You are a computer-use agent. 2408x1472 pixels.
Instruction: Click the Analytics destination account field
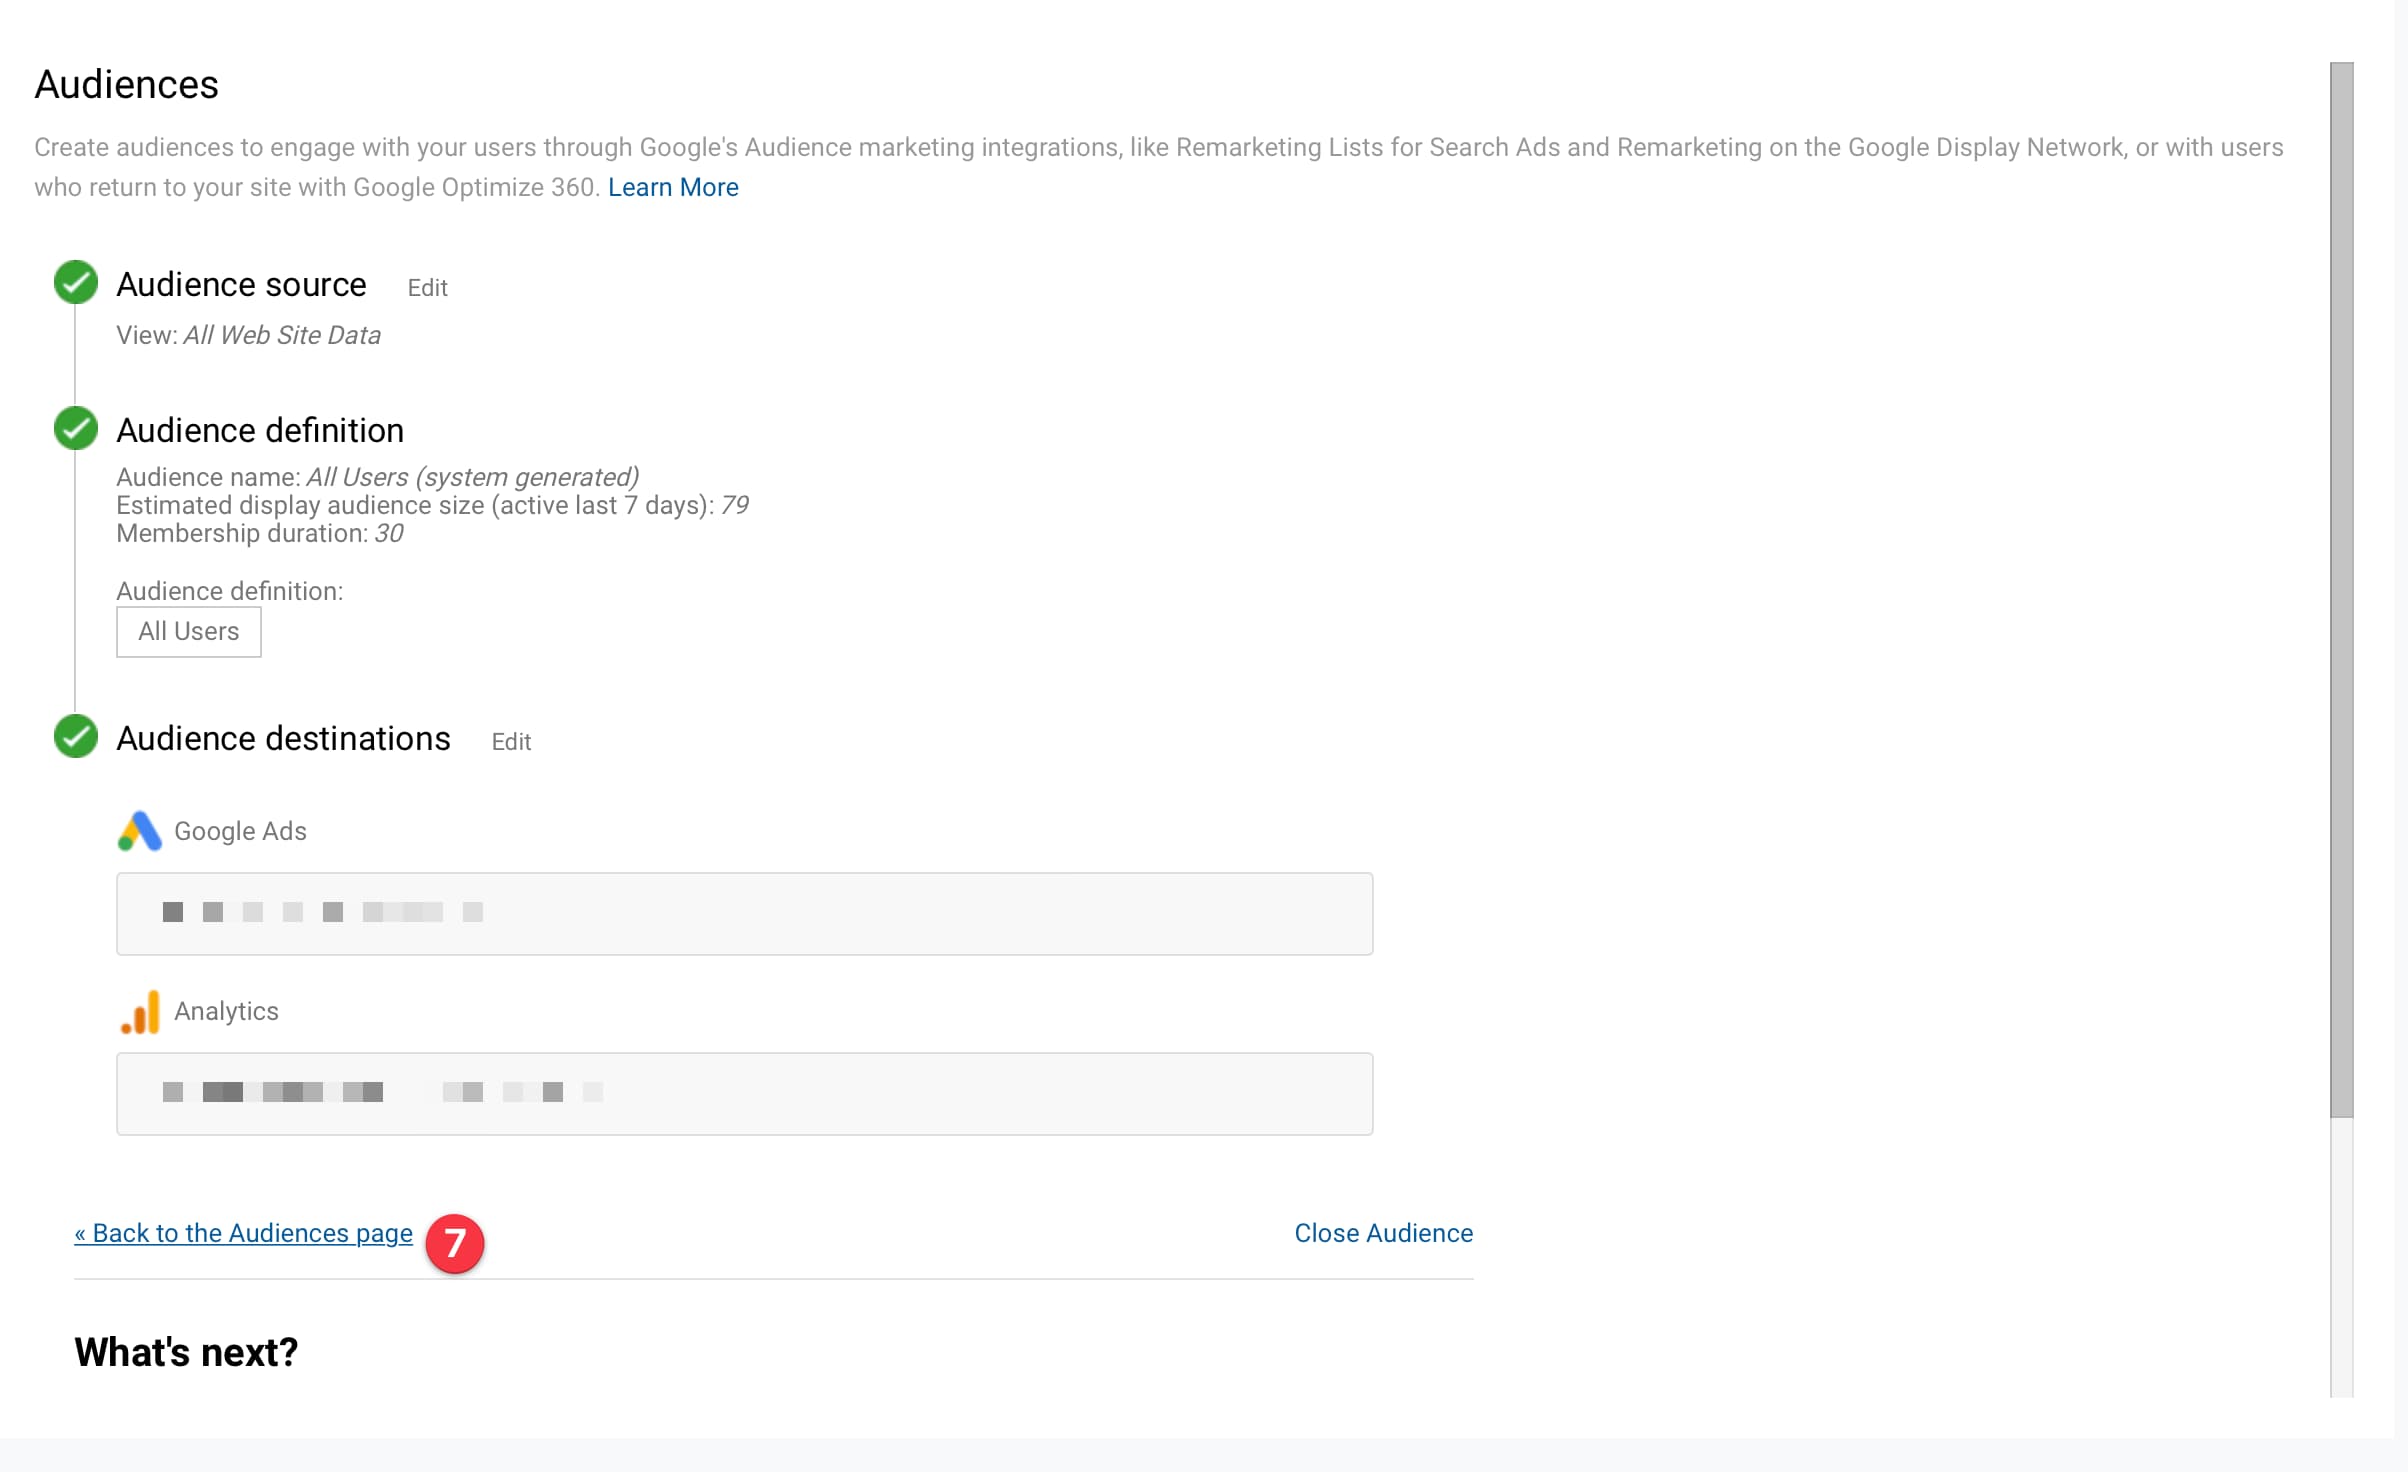(745, 1094)
